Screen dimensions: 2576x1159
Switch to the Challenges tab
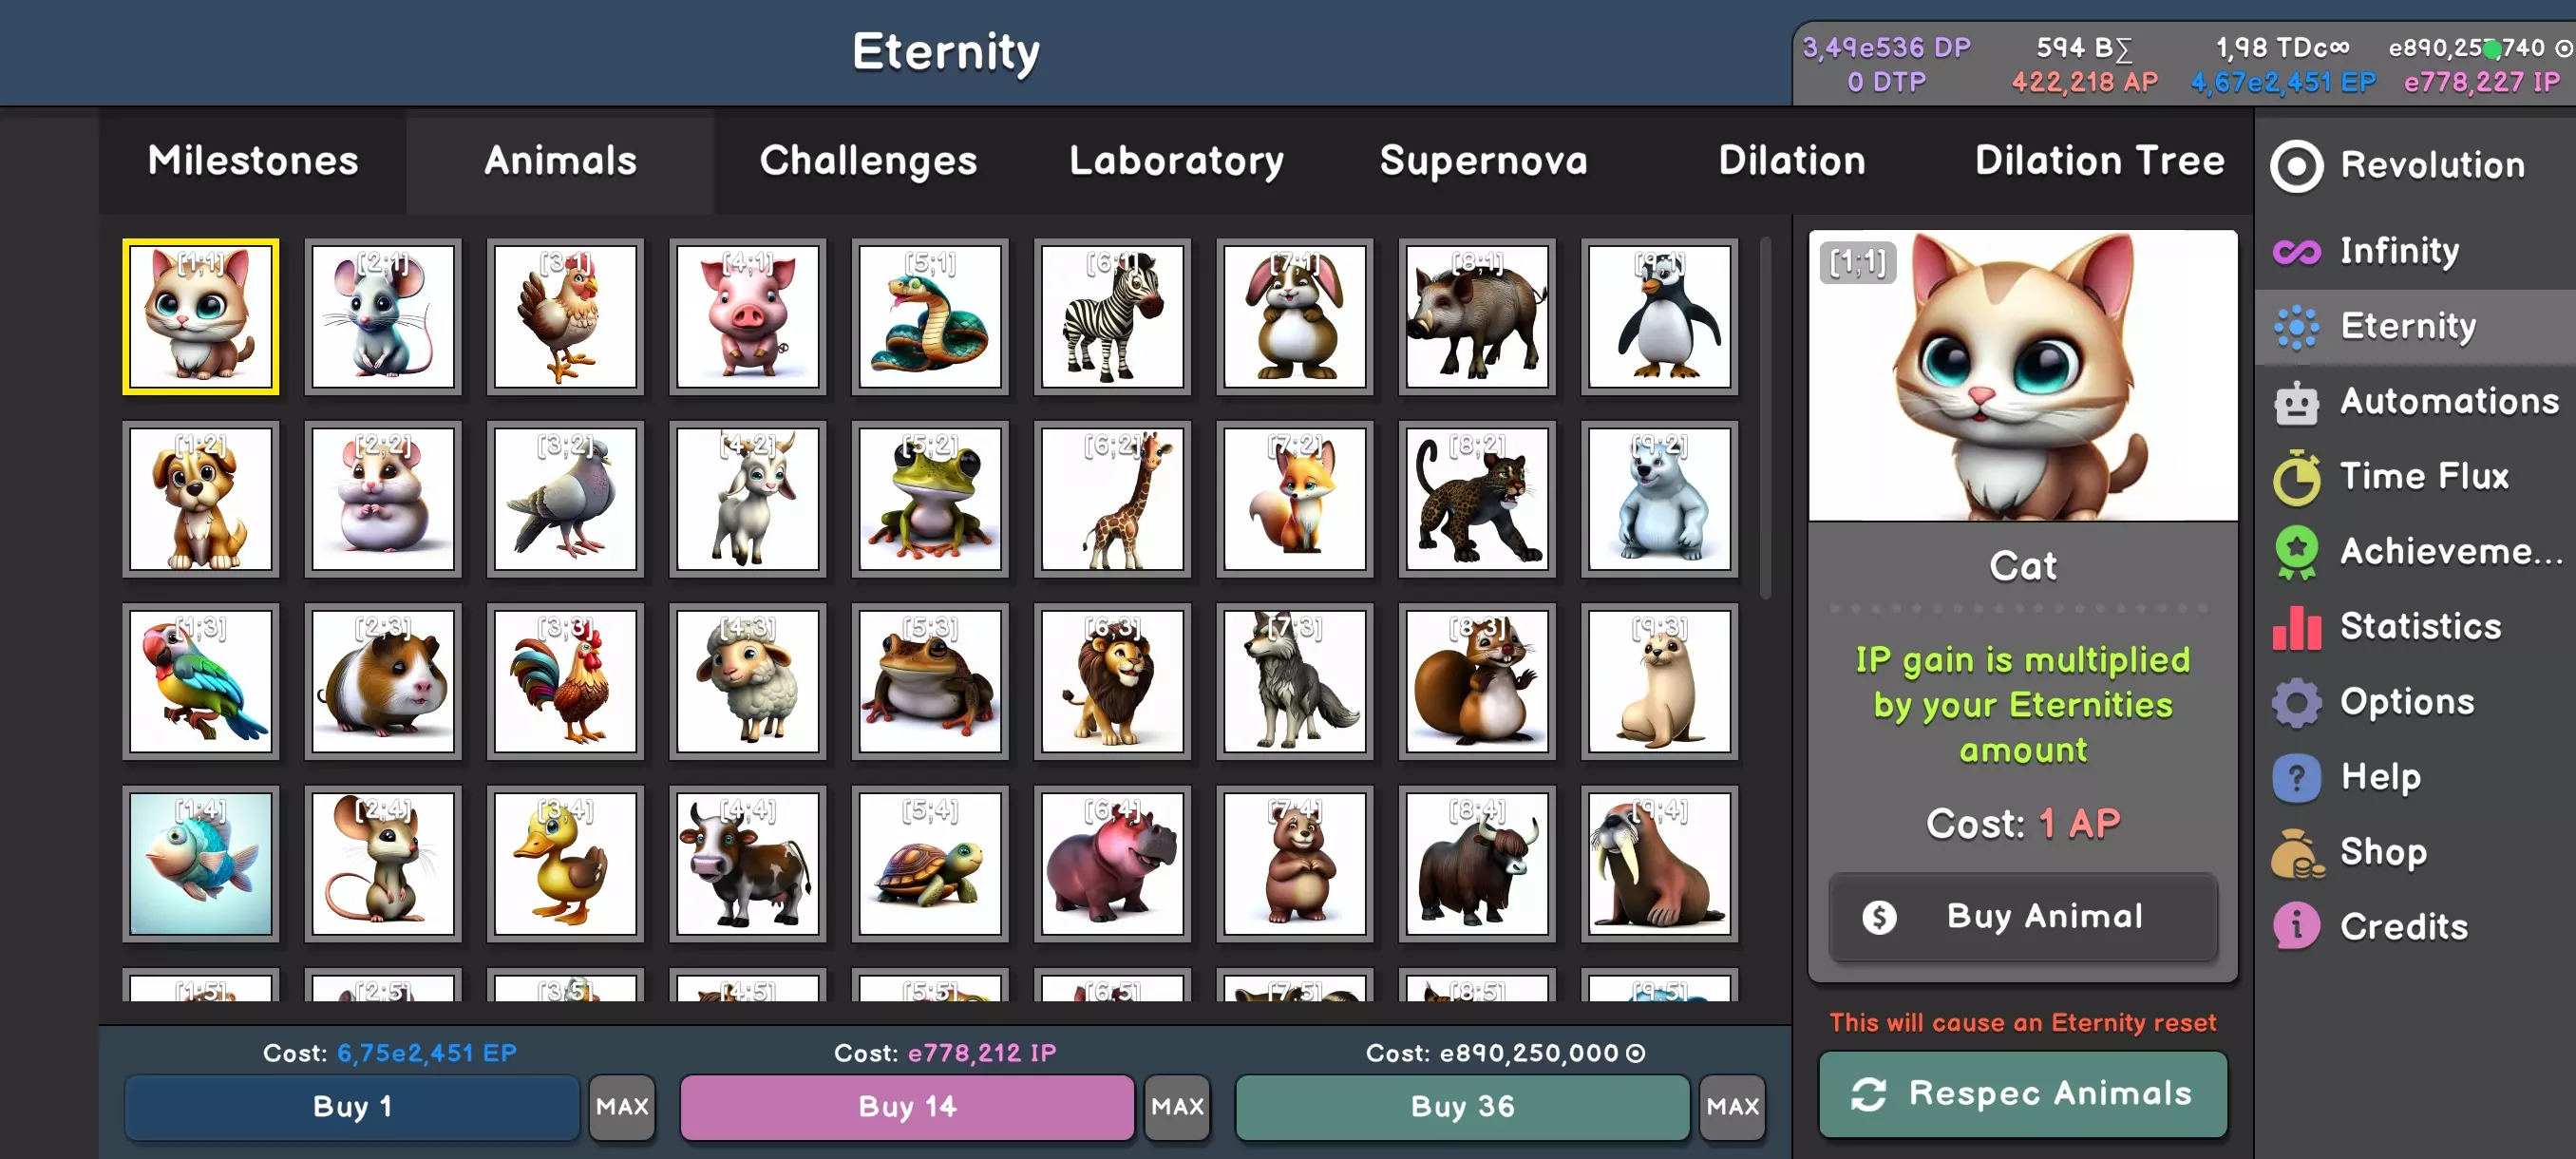[x=868, y=161]
